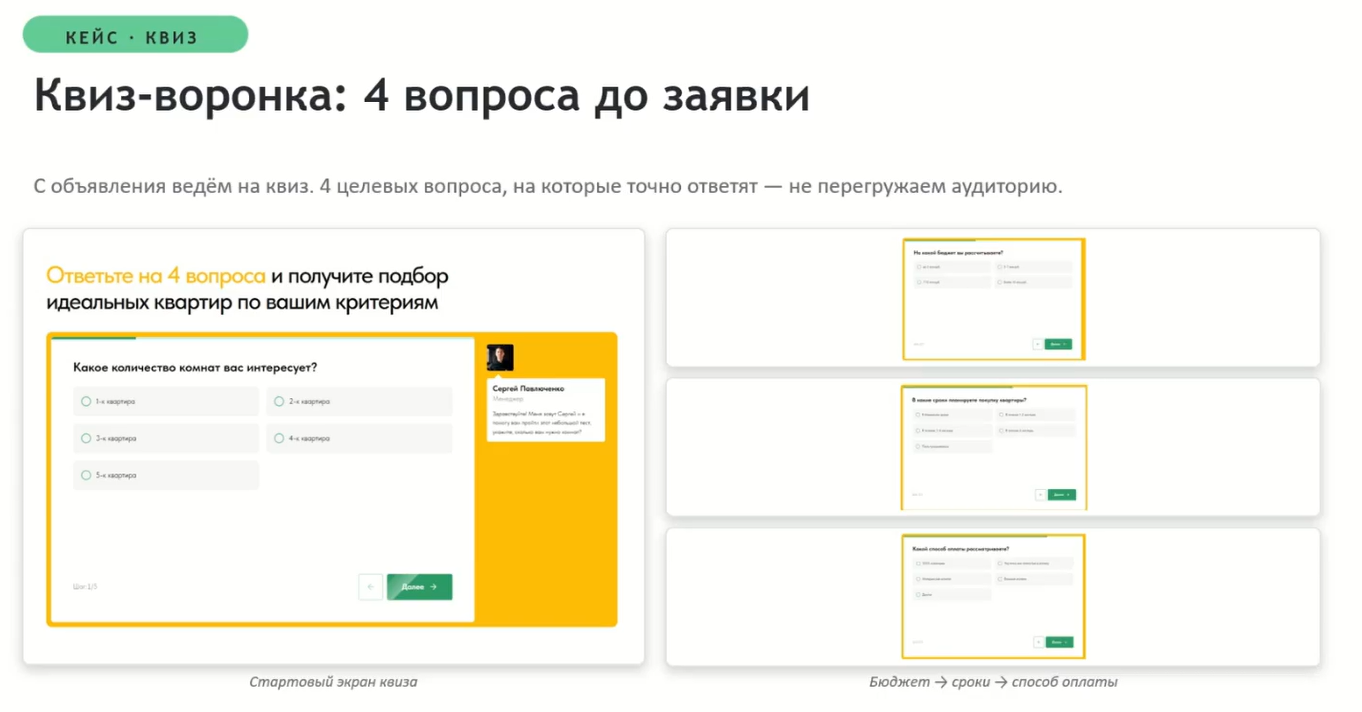This screenshot has width=1362, height=712.
Task: Click the green progress bar above the rooms question
Action: (93, 339)
